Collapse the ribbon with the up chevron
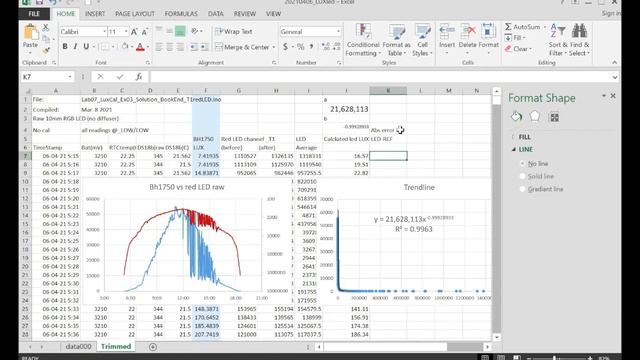The width and height of the screenshot is (640, 360). pyautogui.click(x=614, y=62)
